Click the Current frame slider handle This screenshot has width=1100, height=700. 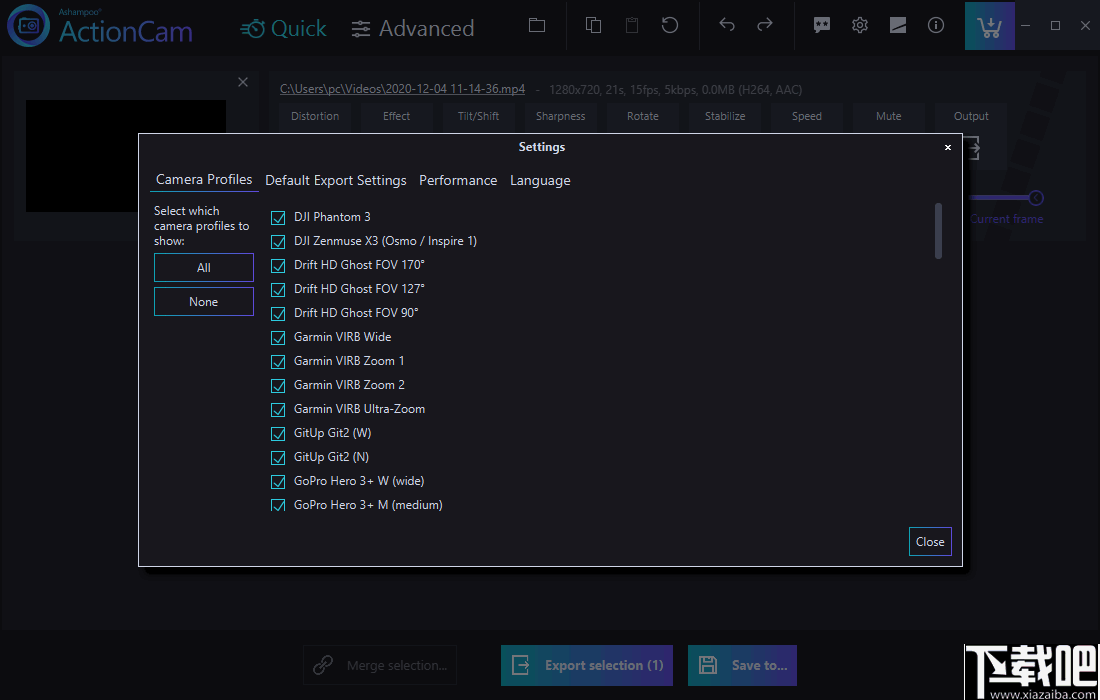1035,198
